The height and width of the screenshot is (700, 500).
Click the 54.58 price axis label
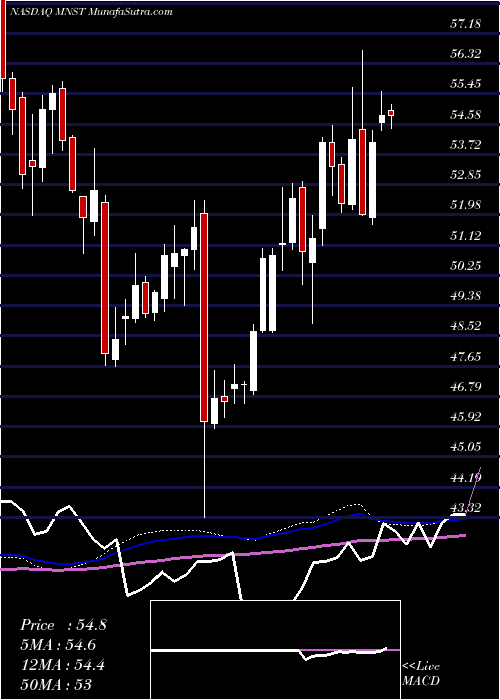click(466, 115)
